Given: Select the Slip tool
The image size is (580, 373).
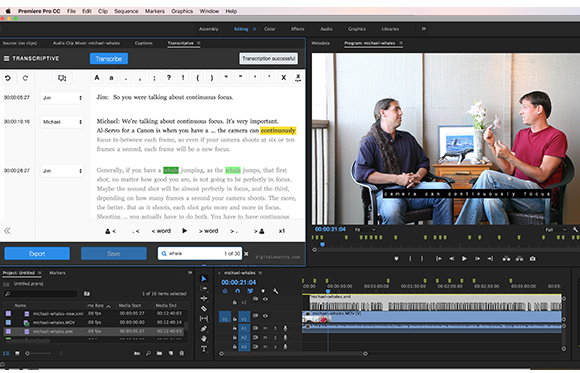Looking at the screenshot, I should tap(204, 318).
